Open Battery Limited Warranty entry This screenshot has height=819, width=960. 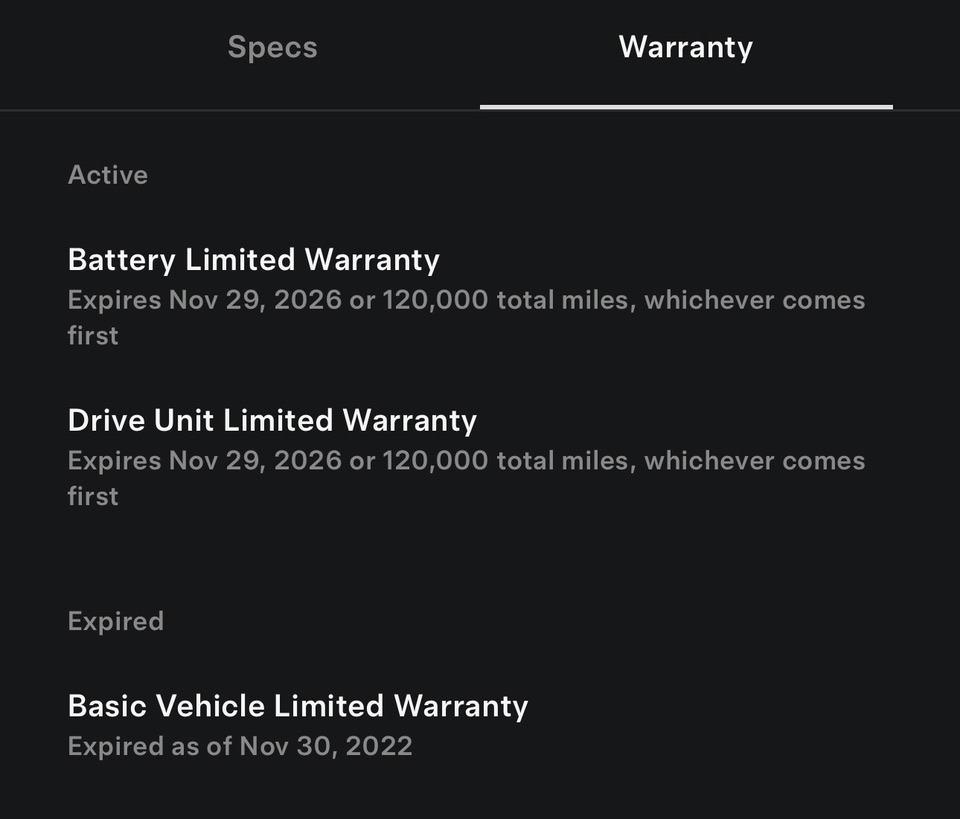(x=253, y=260)
